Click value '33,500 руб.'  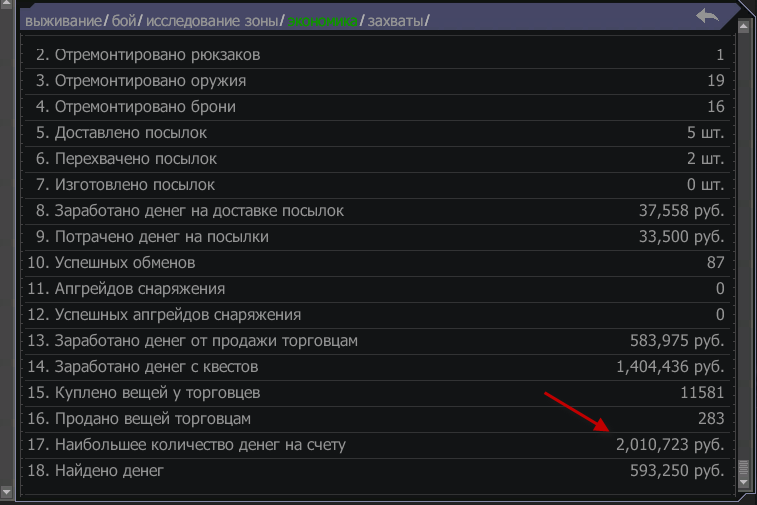681,237
